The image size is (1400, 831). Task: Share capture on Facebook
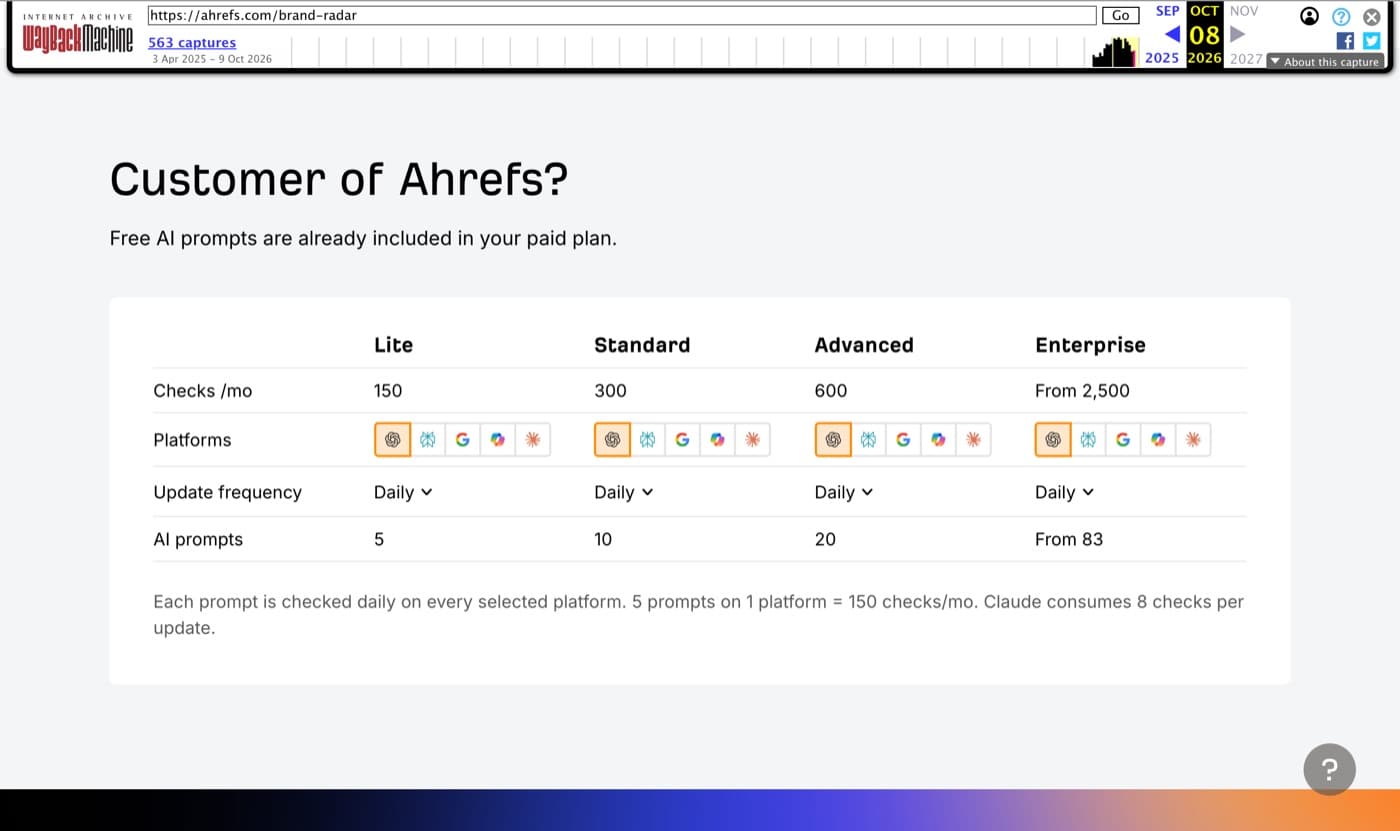[x=1346, y=41]
